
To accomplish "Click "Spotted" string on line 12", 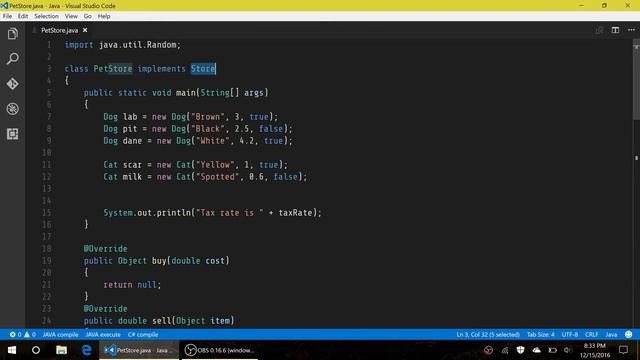I will point(218,177).
